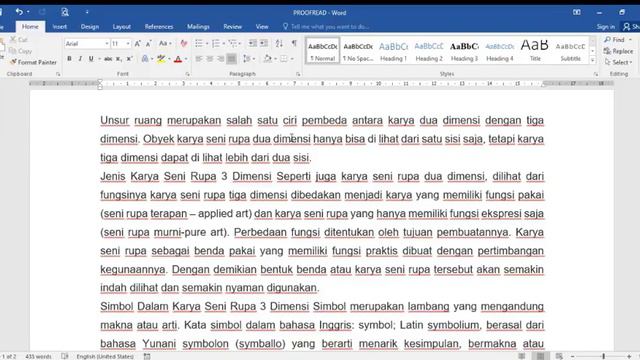Click the zoom slider handle in status bar
Viewport: 640px width, 360px height.
pyautogui.click(x=603, y=356)
